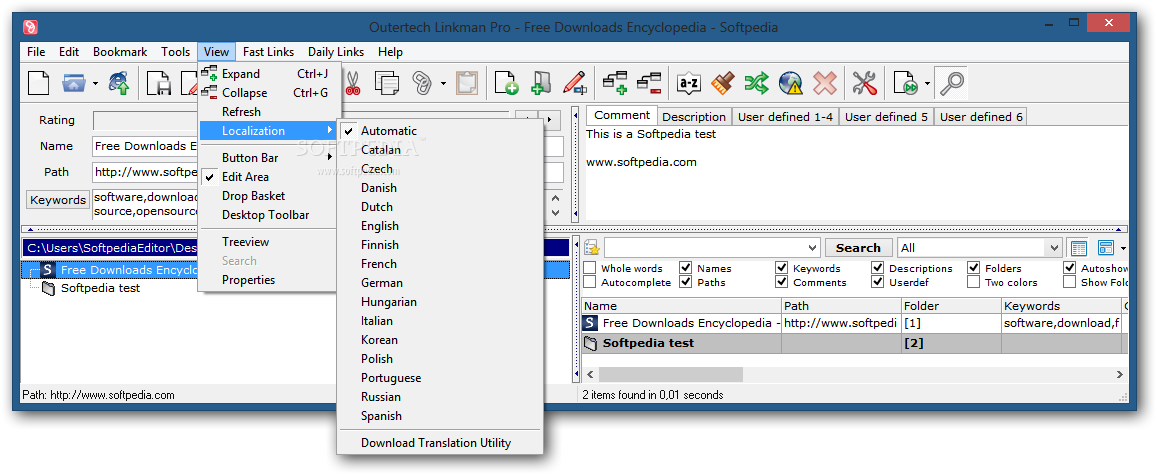Click the add new bookmark page icon
Viewport: 1157px width, 475px height.
coord(505,83)
